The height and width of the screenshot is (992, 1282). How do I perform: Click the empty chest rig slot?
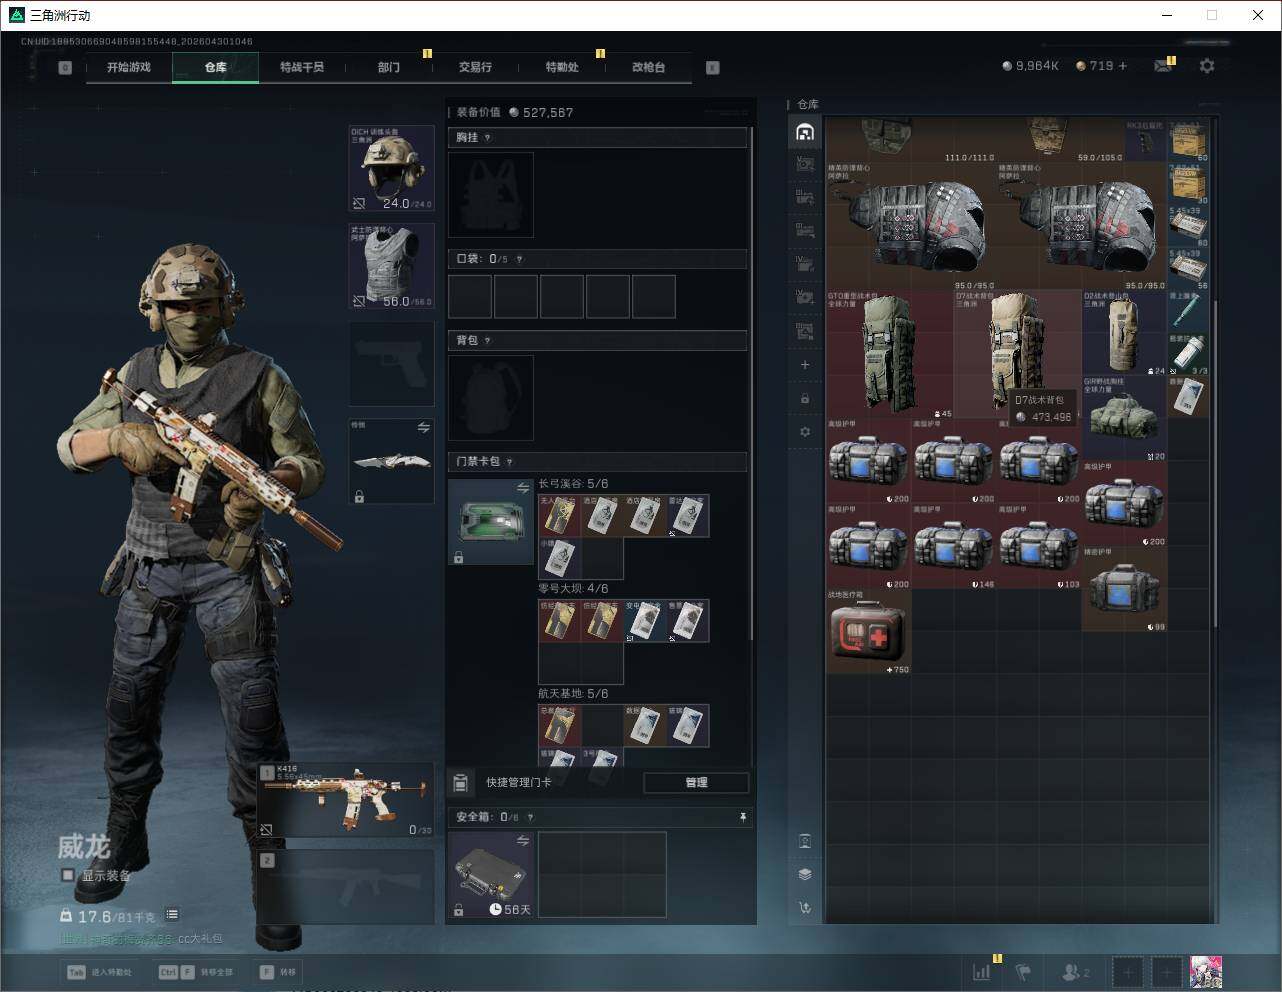[491, 194]
